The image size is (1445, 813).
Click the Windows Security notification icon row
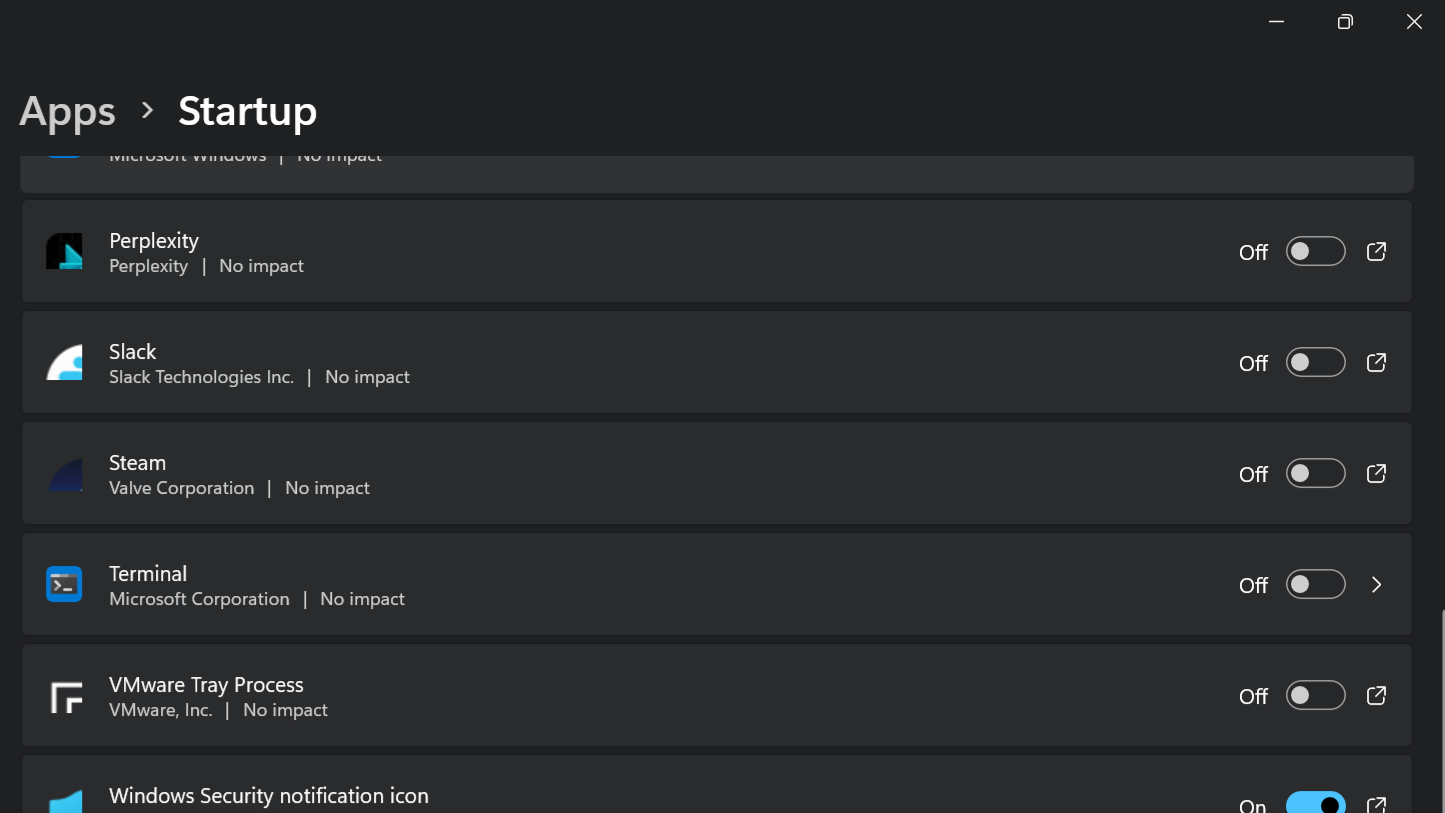pos(716,784)
